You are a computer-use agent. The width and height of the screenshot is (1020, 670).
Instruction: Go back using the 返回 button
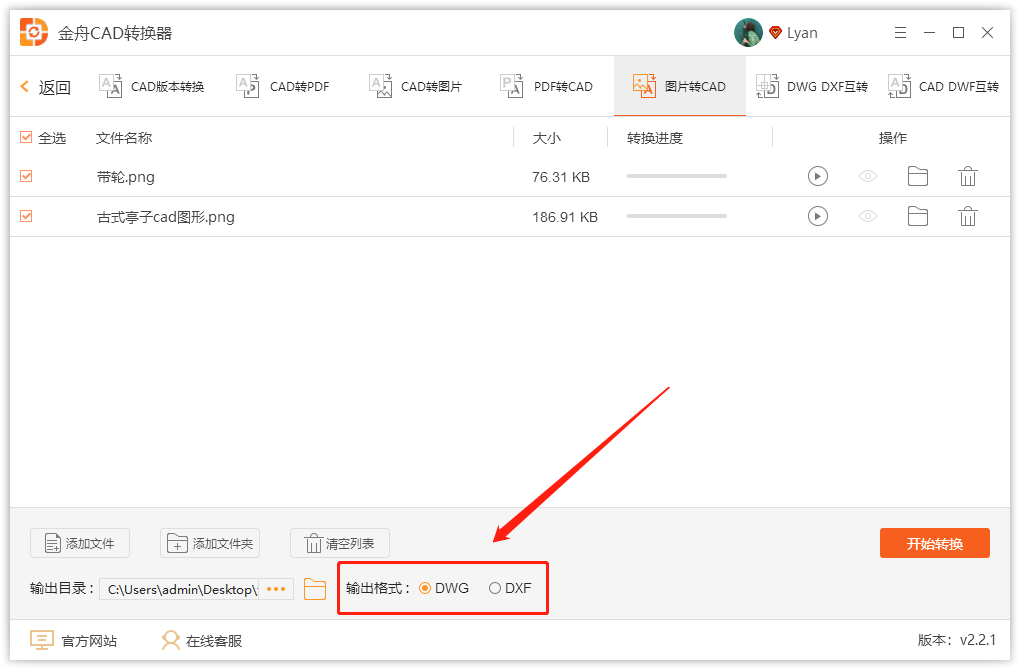(45, 86)
